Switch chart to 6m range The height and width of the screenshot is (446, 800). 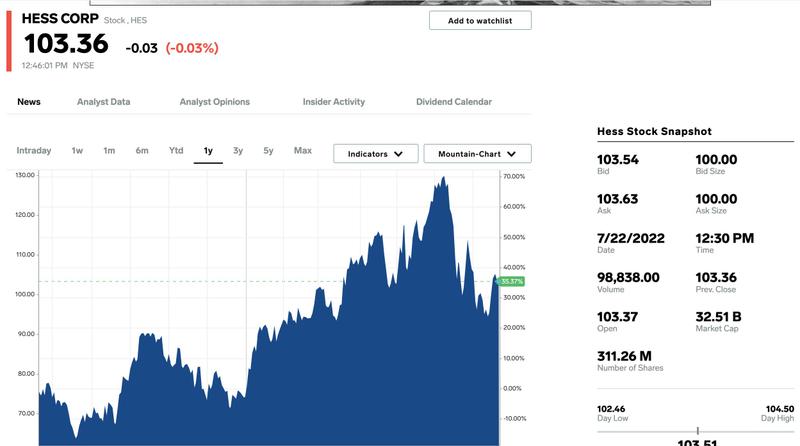click(142, 151)
